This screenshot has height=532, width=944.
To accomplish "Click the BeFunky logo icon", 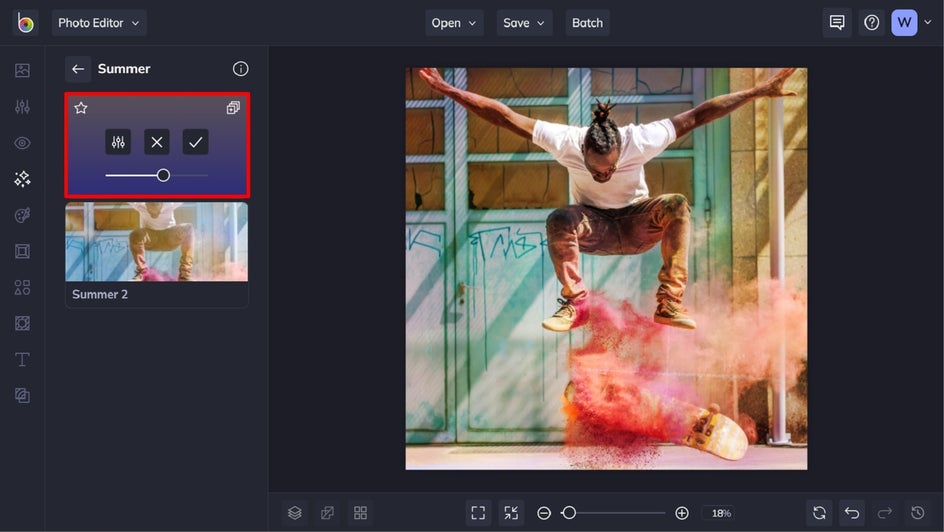I will (25, 23).
